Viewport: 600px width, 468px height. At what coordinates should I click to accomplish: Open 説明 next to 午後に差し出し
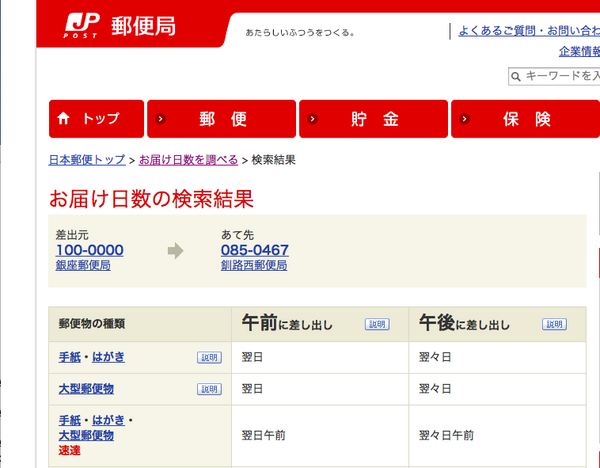pyautogui.click(x=554, y=324)
